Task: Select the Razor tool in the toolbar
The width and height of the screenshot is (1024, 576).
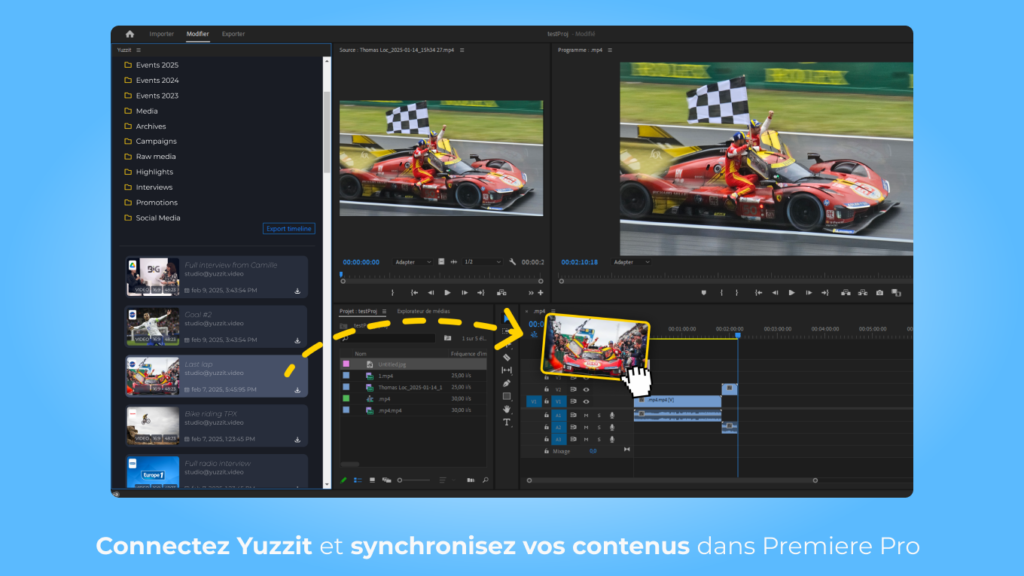Action: (x=507, y=357)
